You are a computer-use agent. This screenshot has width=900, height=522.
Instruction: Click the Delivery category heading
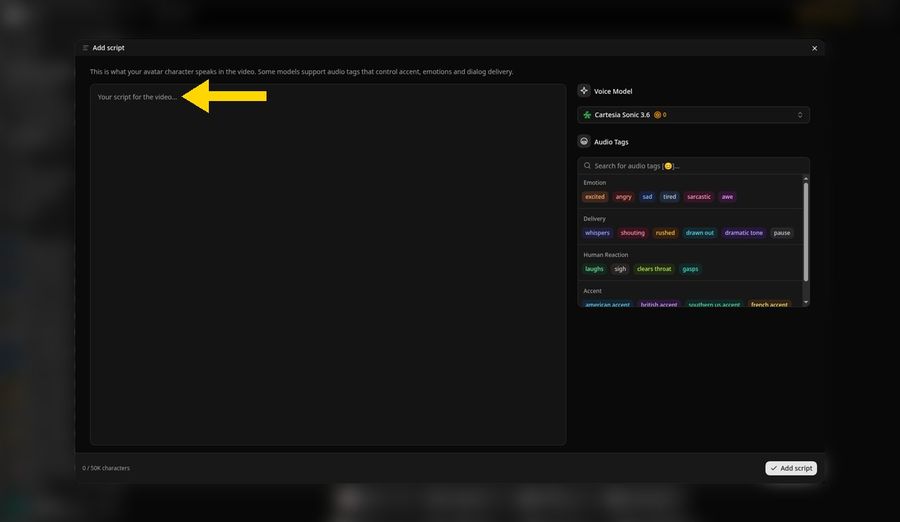tap(594, 219)
